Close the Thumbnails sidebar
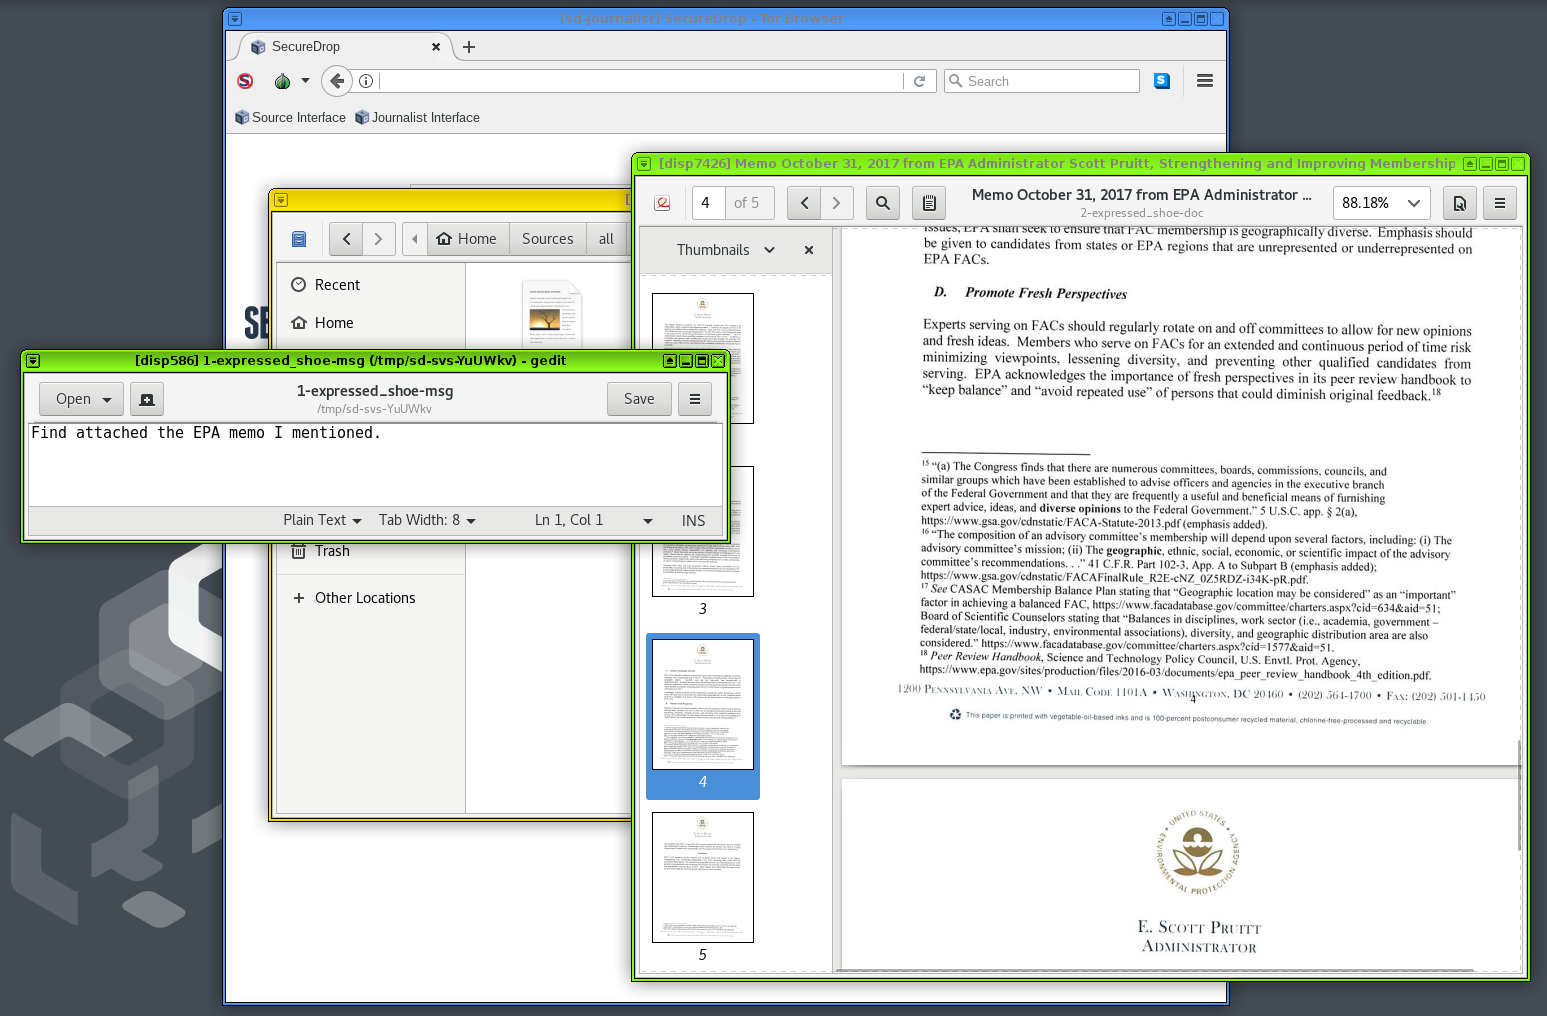The height and width of the screenshot is (1016, 1547). [x=809, y=250]
